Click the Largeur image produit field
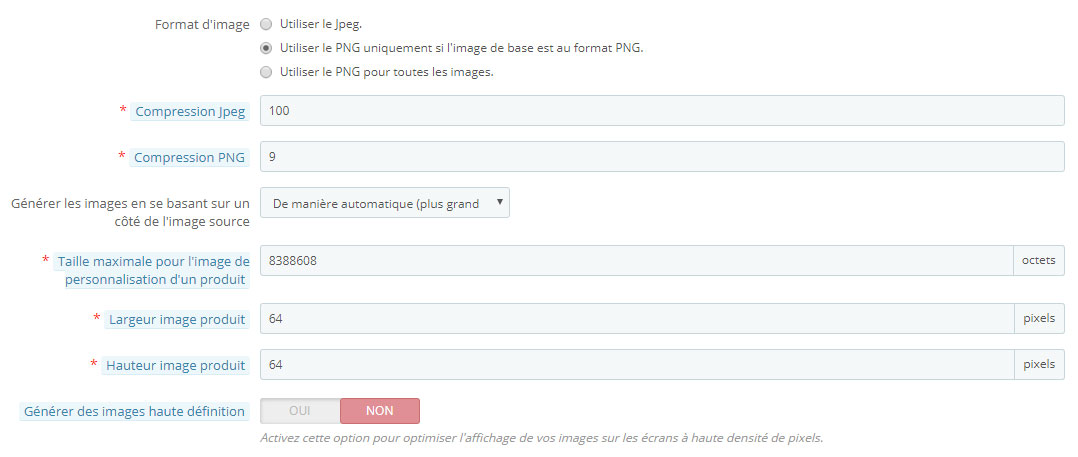The height and width of the screenshot is (457, 1078). tap(637, 318)
